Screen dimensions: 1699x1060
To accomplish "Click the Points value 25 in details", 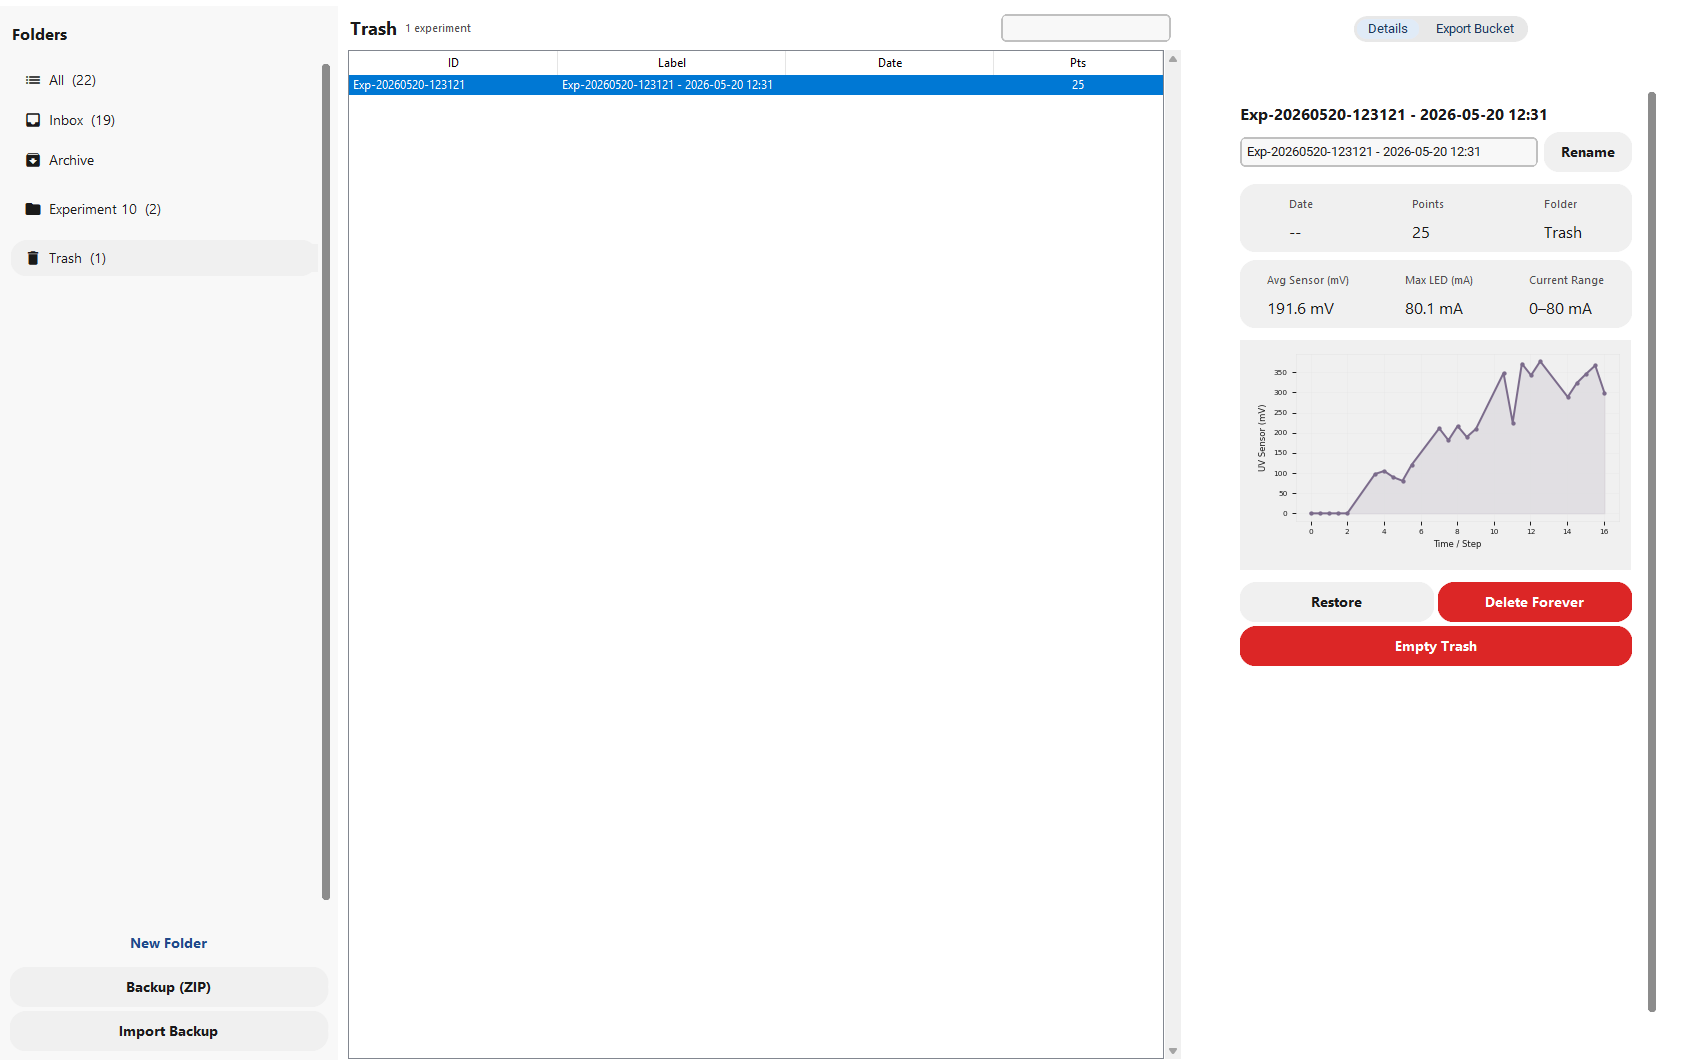I will (x=1420, y=233).
